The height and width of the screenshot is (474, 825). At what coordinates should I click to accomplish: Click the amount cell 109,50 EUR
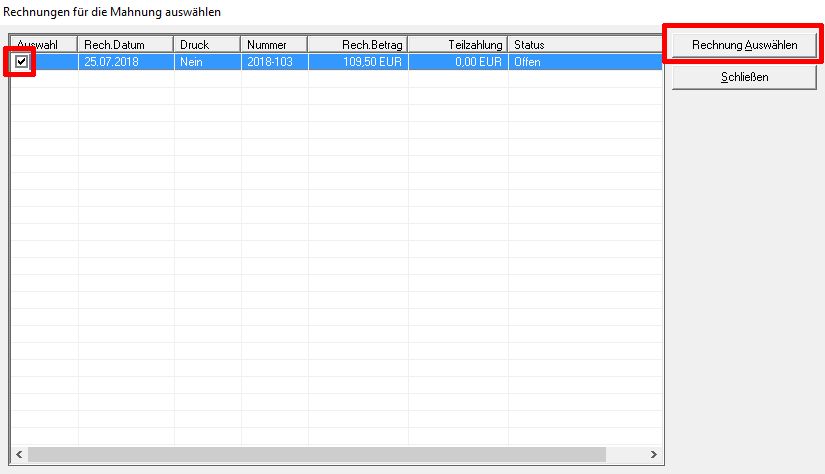358,62
